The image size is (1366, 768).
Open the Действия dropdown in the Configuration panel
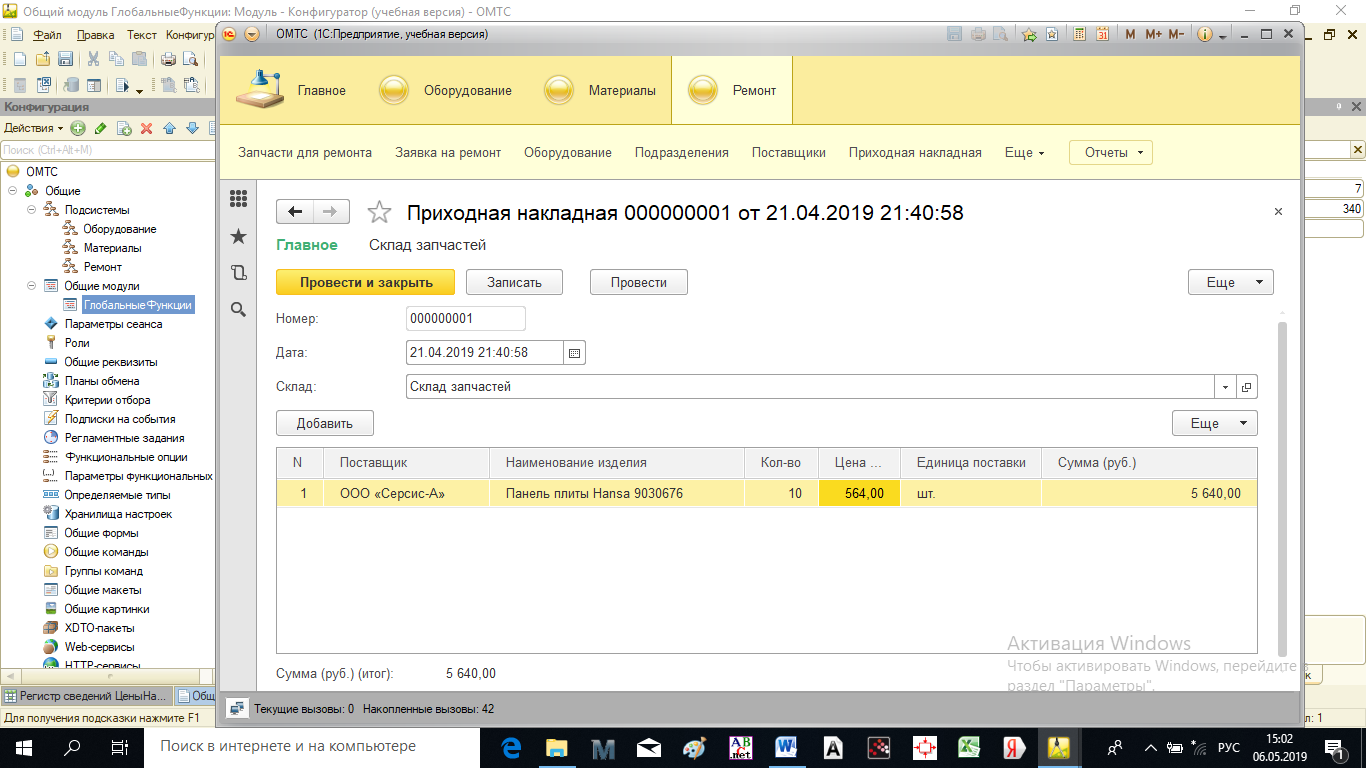click(33, 128)
